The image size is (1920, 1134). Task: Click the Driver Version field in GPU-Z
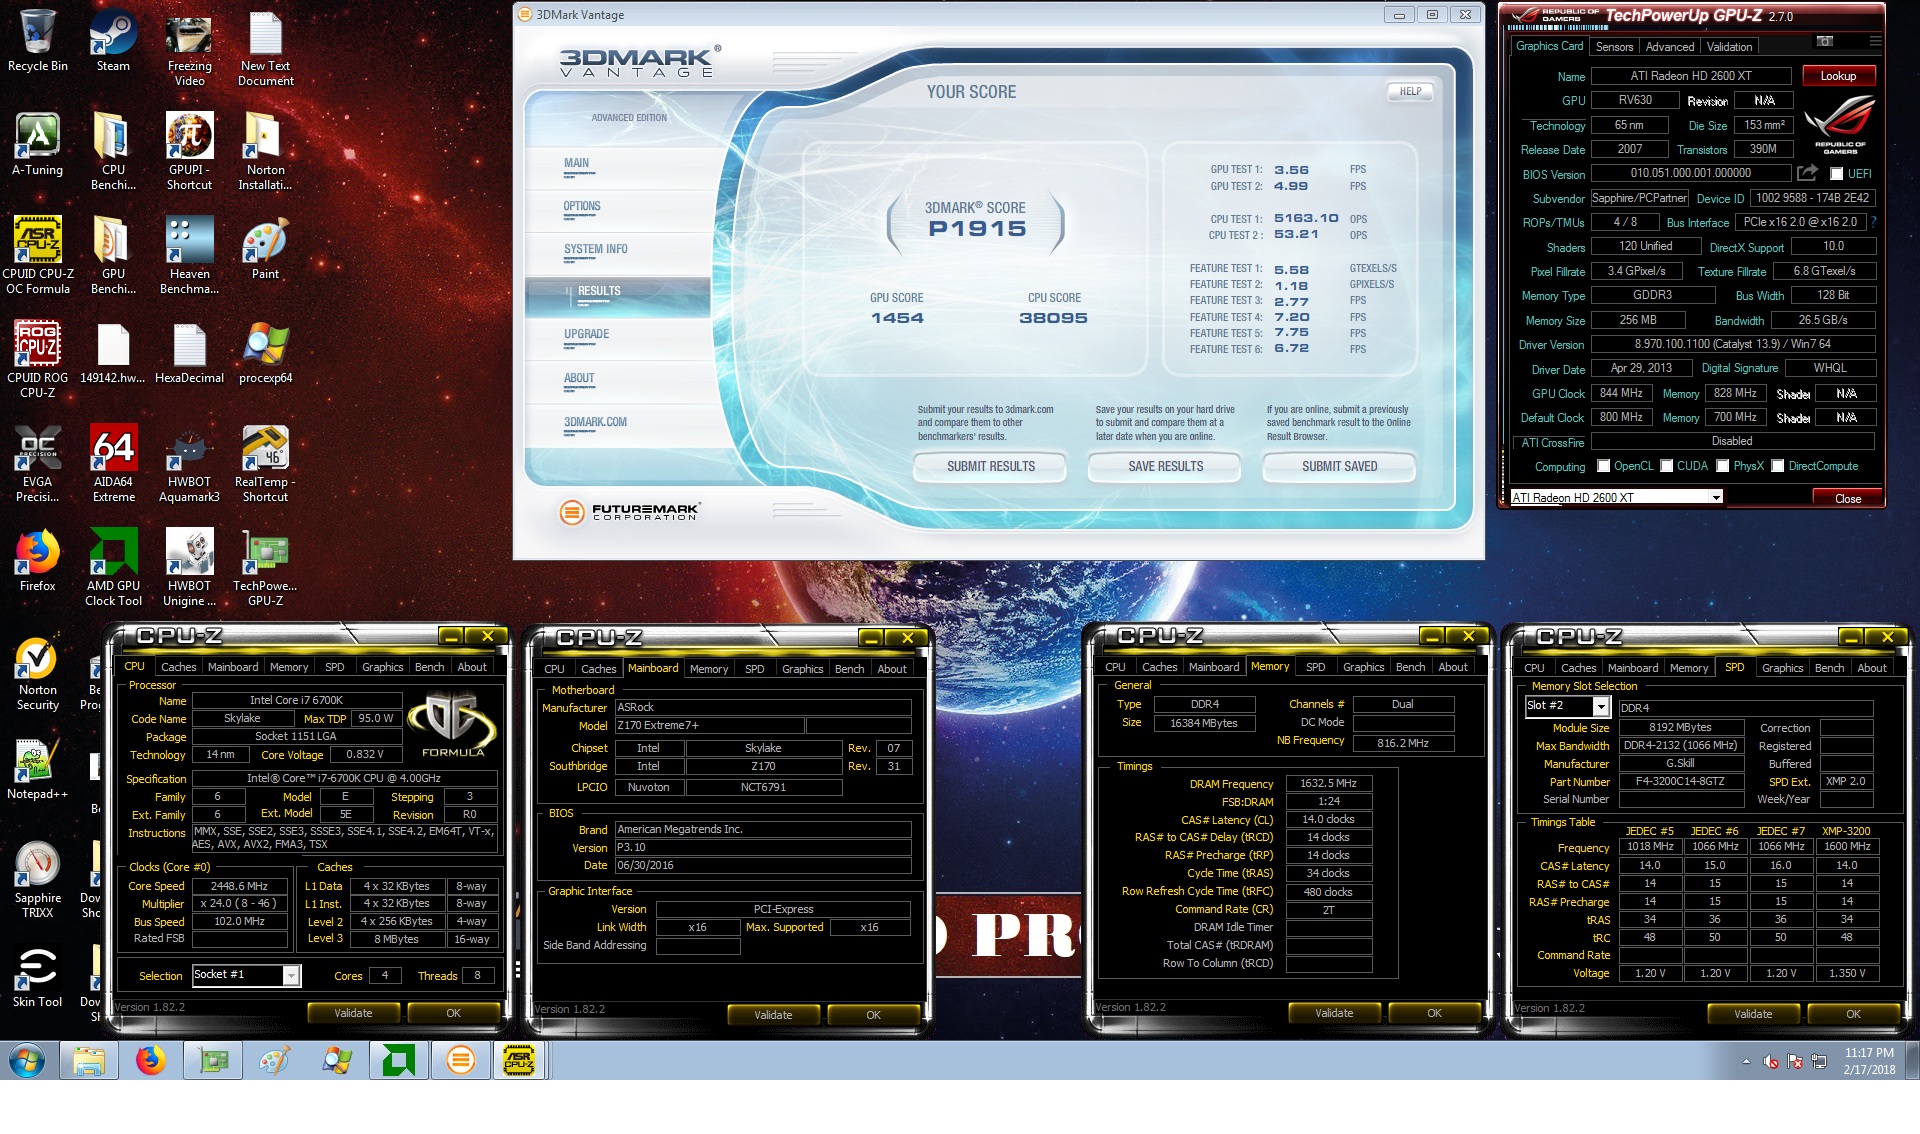(1733, 344)
